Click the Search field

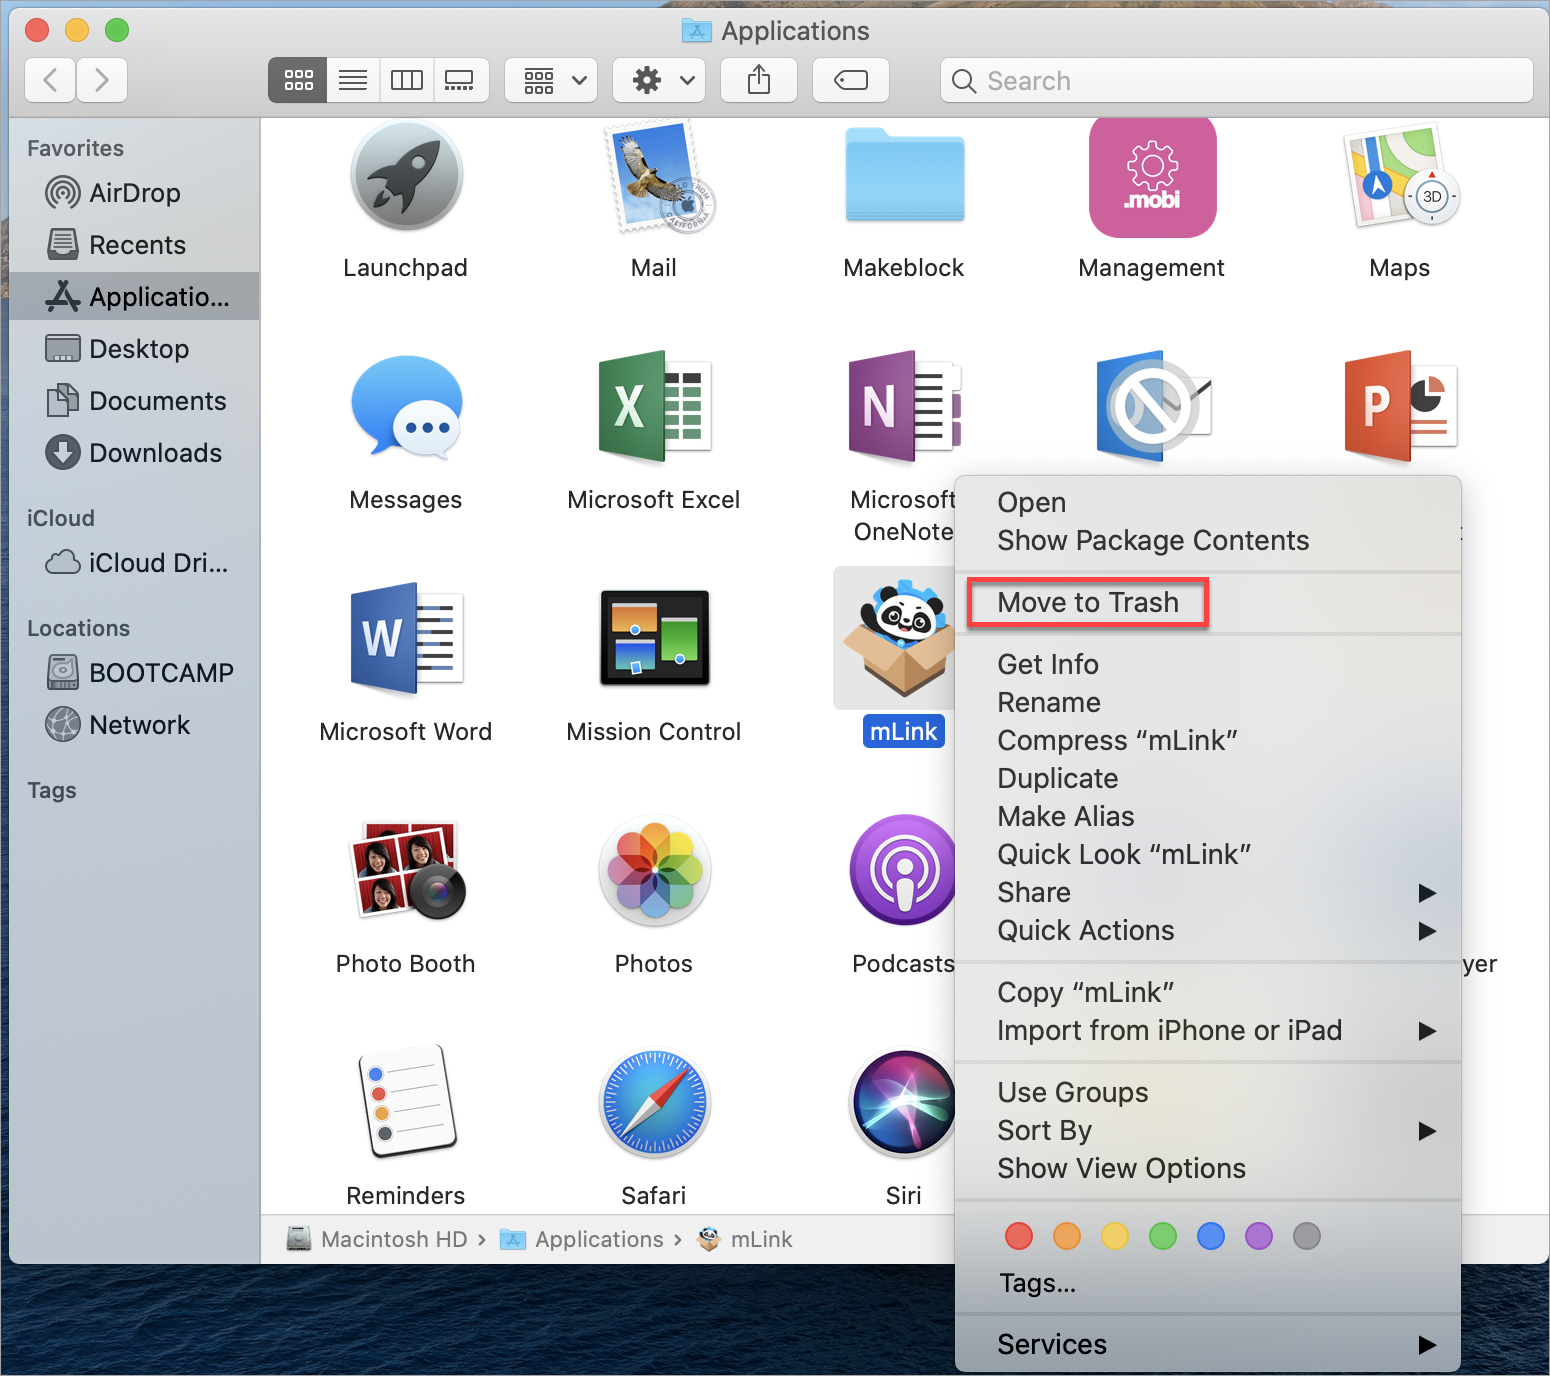(1237, 80)
